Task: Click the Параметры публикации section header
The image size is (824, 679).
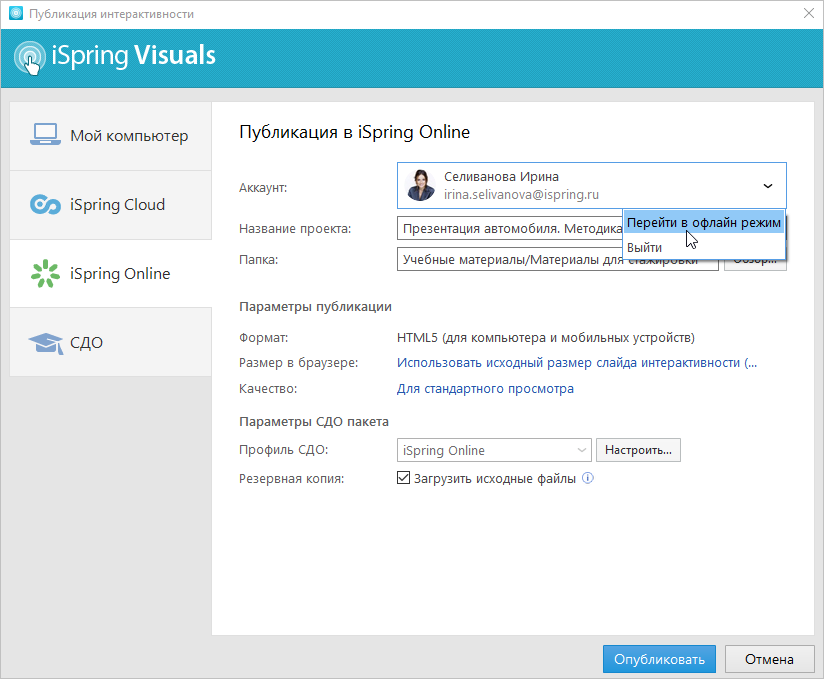Action: click(x=315, y=306)
